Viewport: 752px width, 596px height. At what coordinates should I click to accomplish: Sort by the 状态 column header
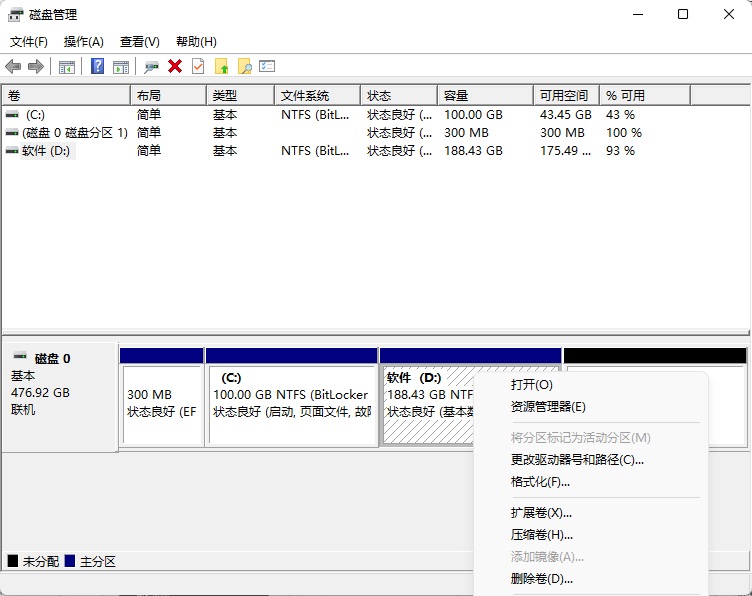(x=399, y=95)
